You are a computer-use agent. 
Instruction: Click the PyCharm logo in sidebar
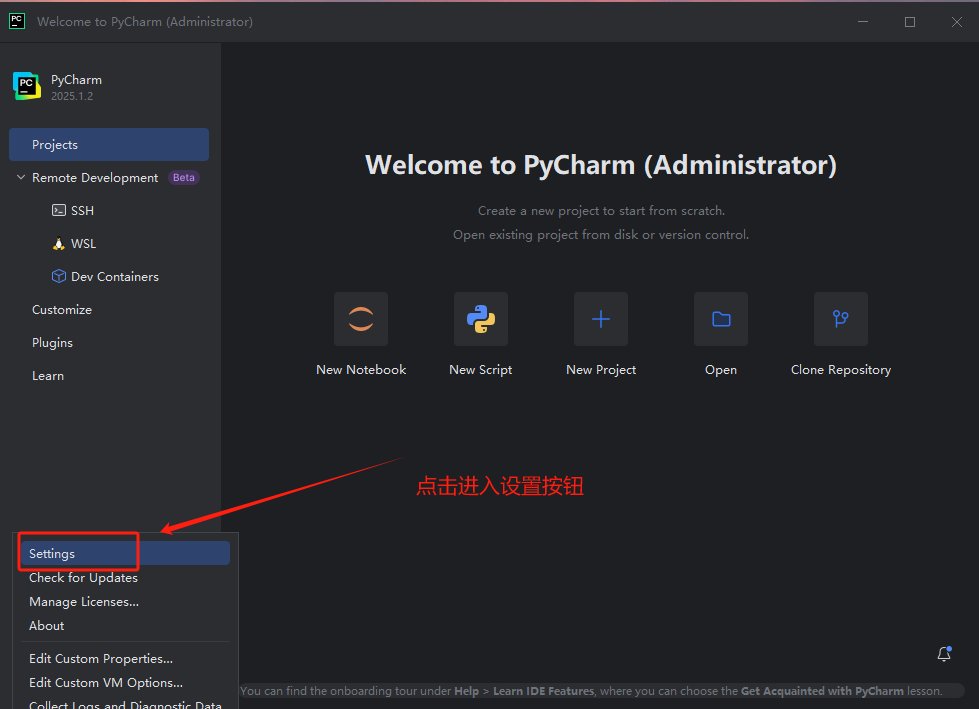pyautogui.click(x=27, y=86)
